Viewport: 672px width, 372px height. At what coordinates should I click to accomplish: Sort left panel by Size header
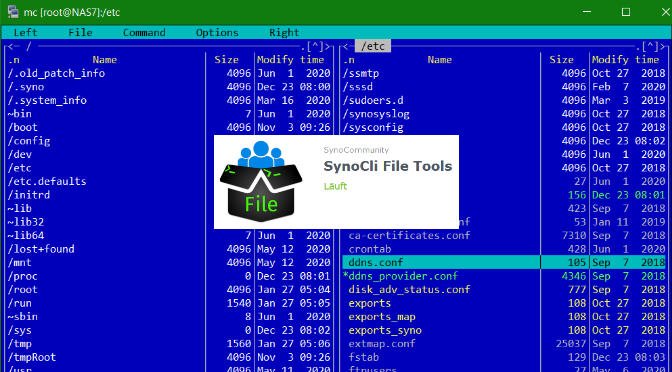226,60
